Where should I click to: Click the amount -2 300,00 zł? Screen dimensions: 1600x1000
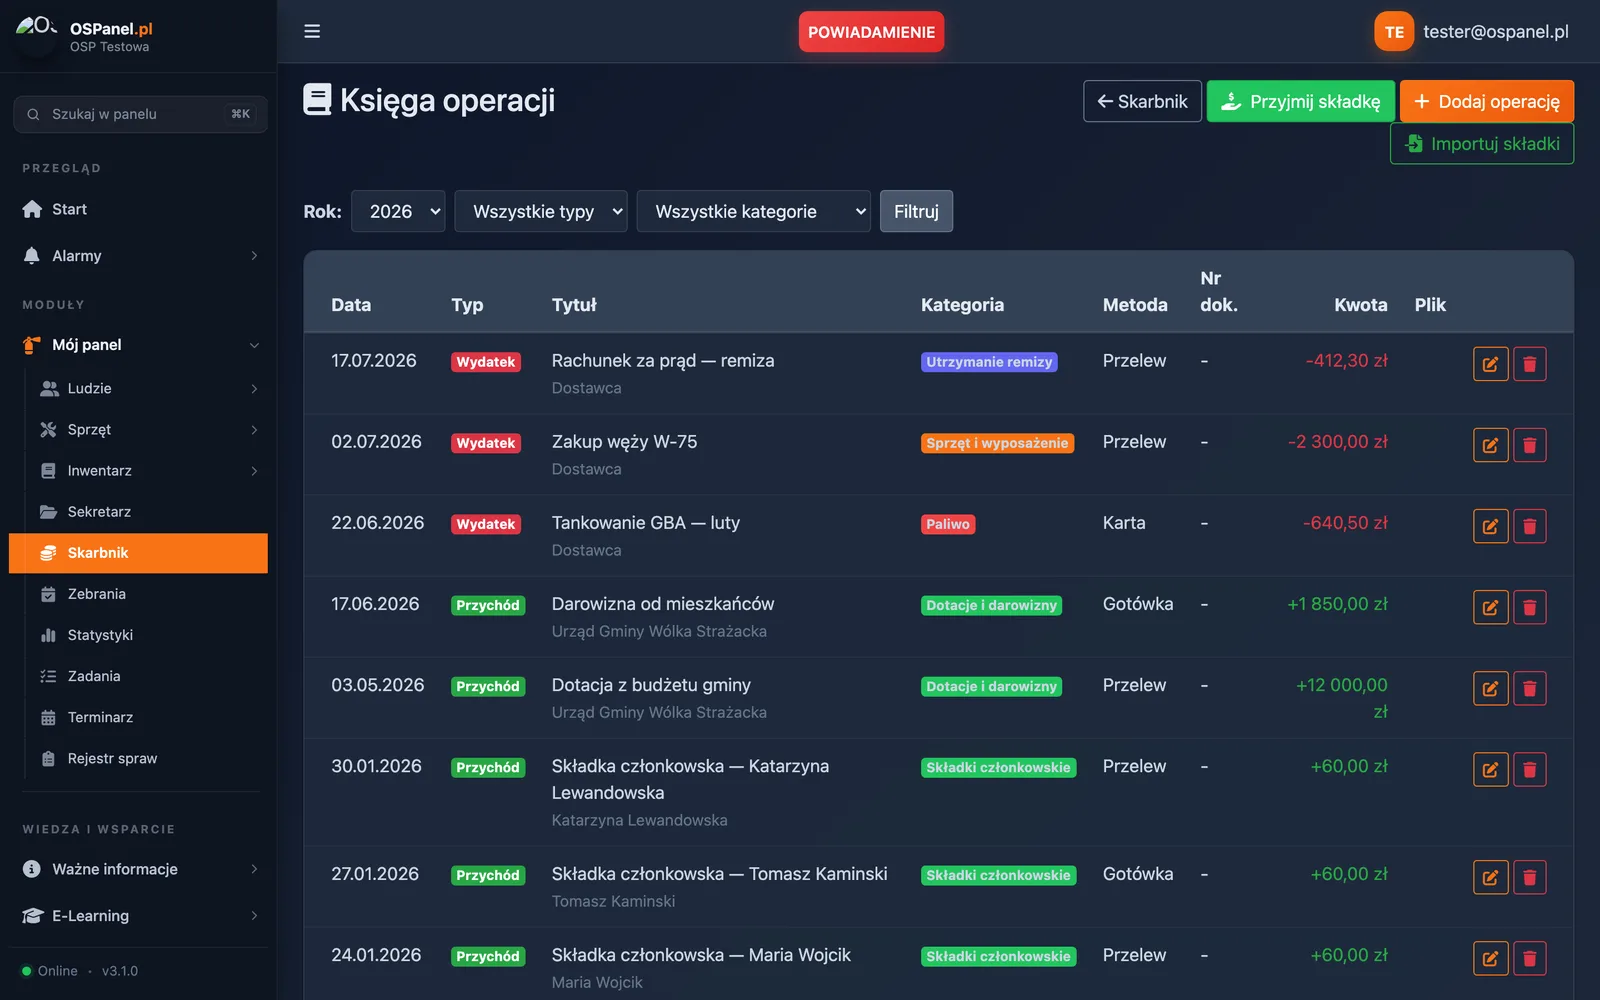(x=1338, y=442)
